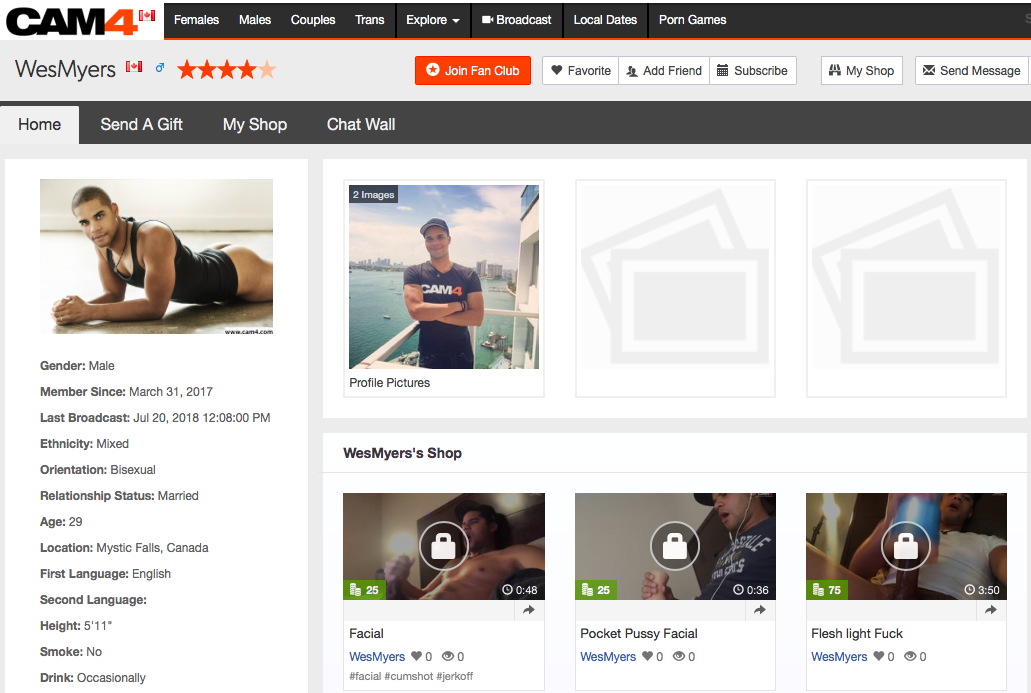Image resolution: width=1031 pixels, height=693 pixels.
Task: Click the Join Fan Club button
Action: (x=472, y=70)
